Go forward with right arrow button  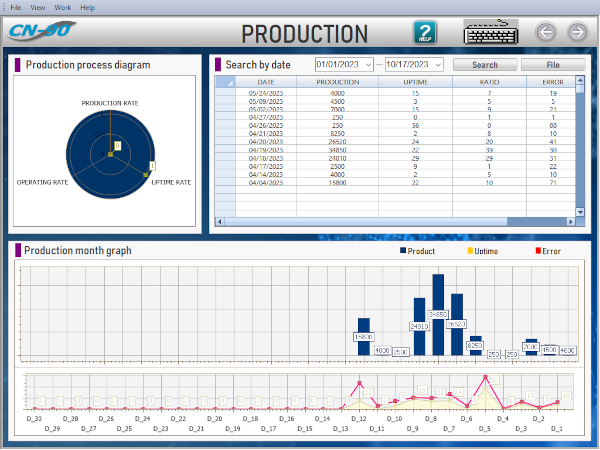point(577,32)
